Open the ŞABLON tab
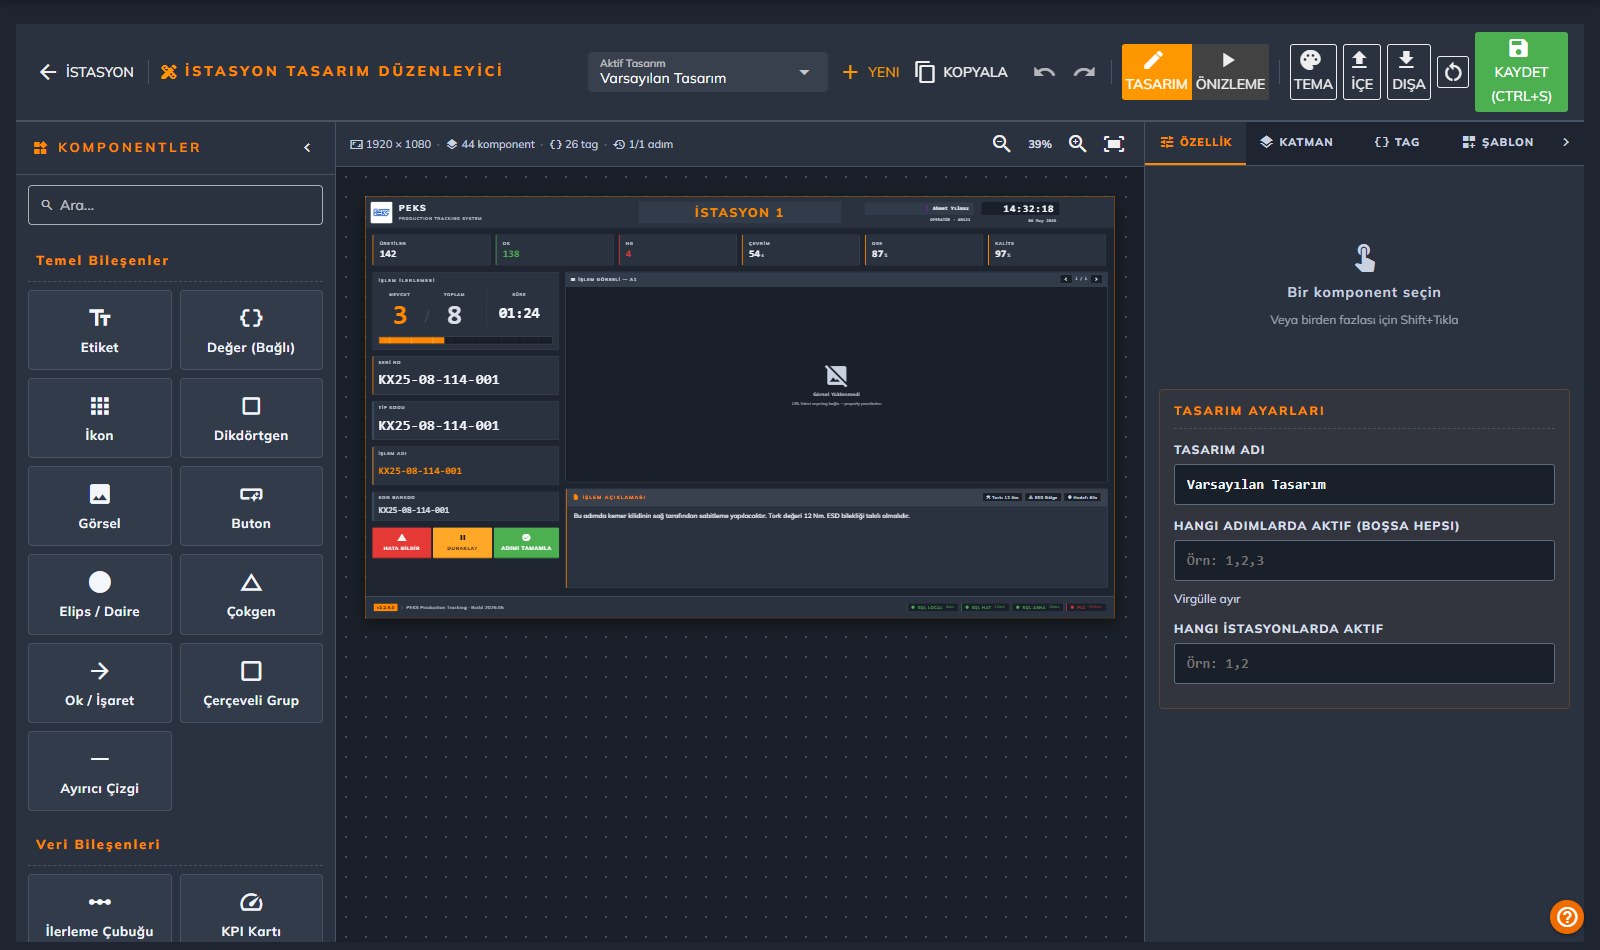Screen dimensions: 1600x950 click(1498, 143)
